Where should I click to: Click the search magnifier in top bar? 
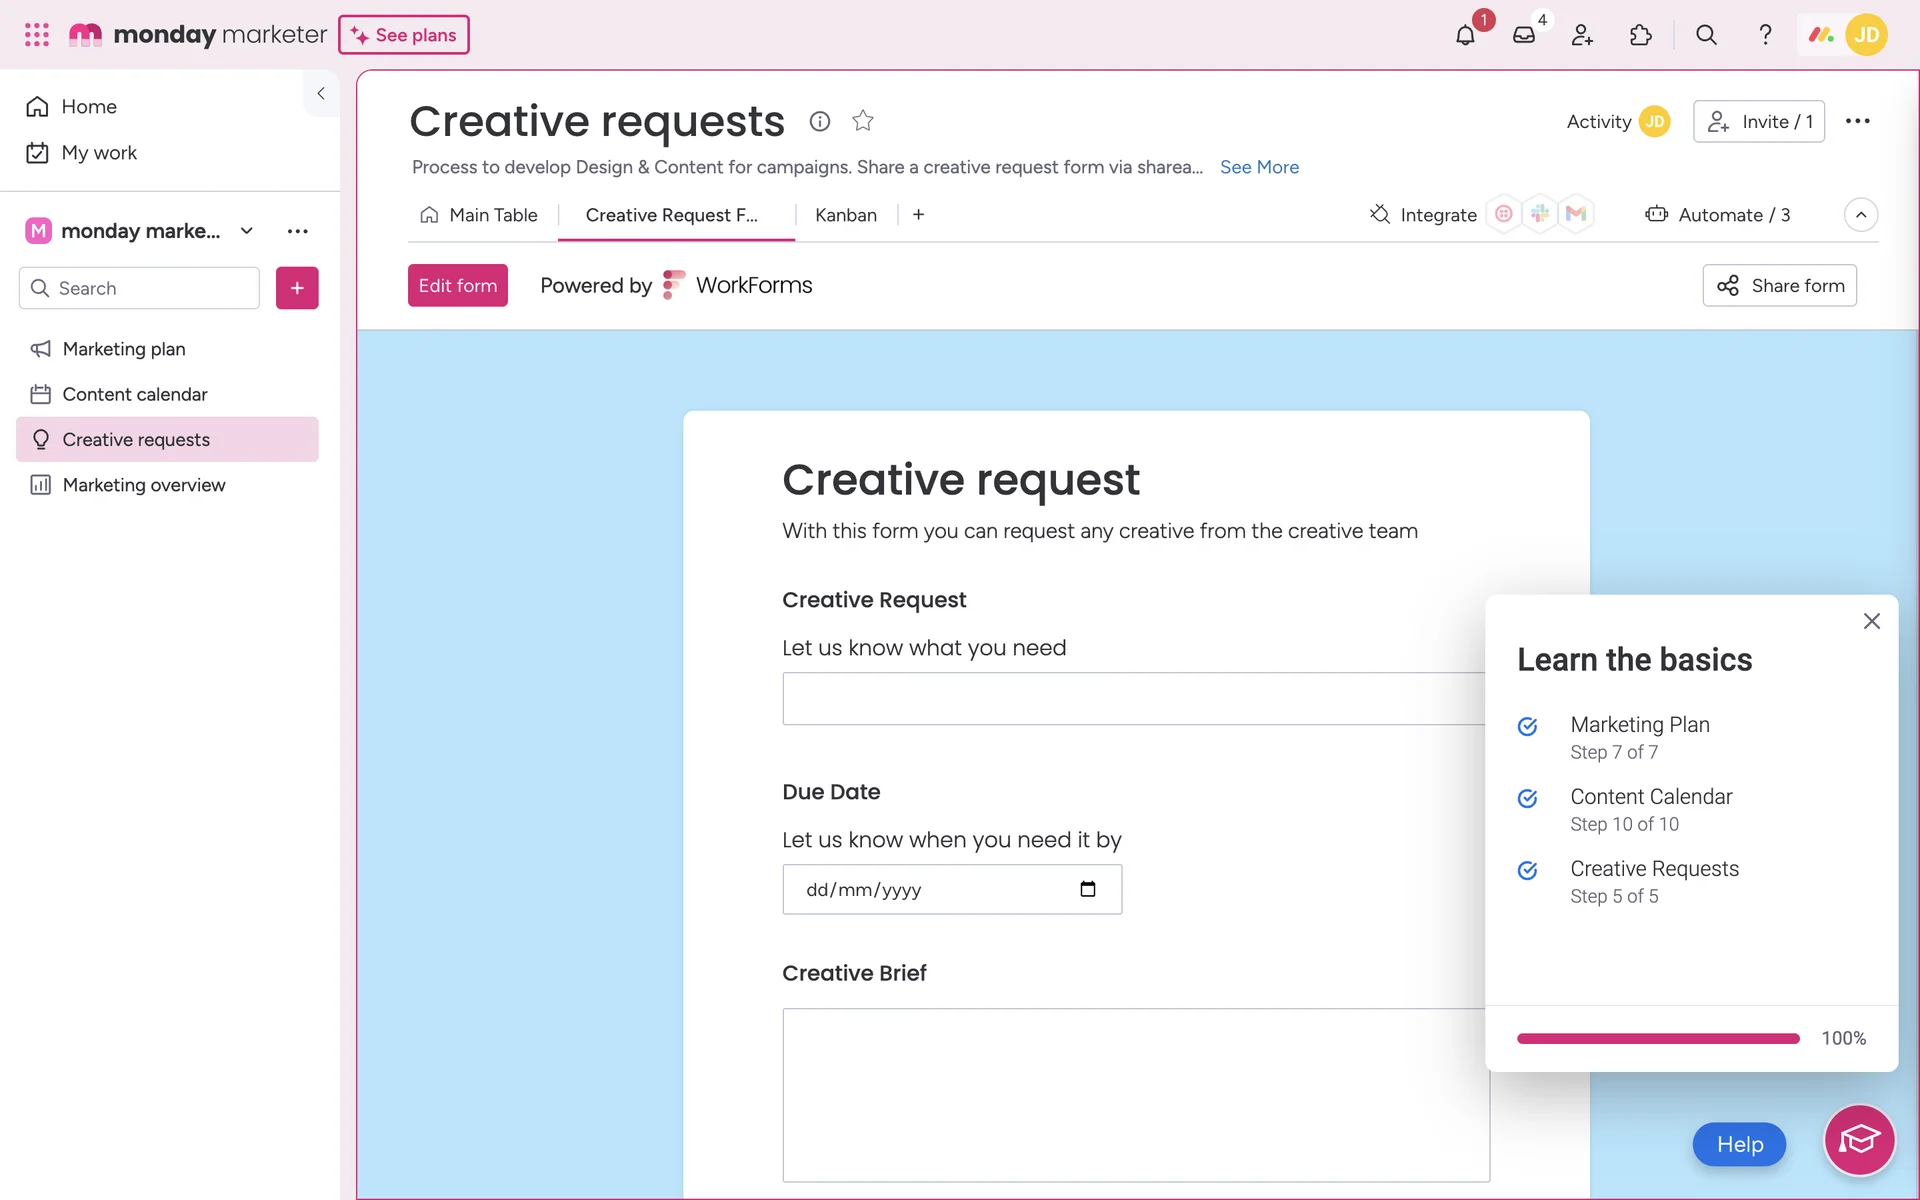1706,35
